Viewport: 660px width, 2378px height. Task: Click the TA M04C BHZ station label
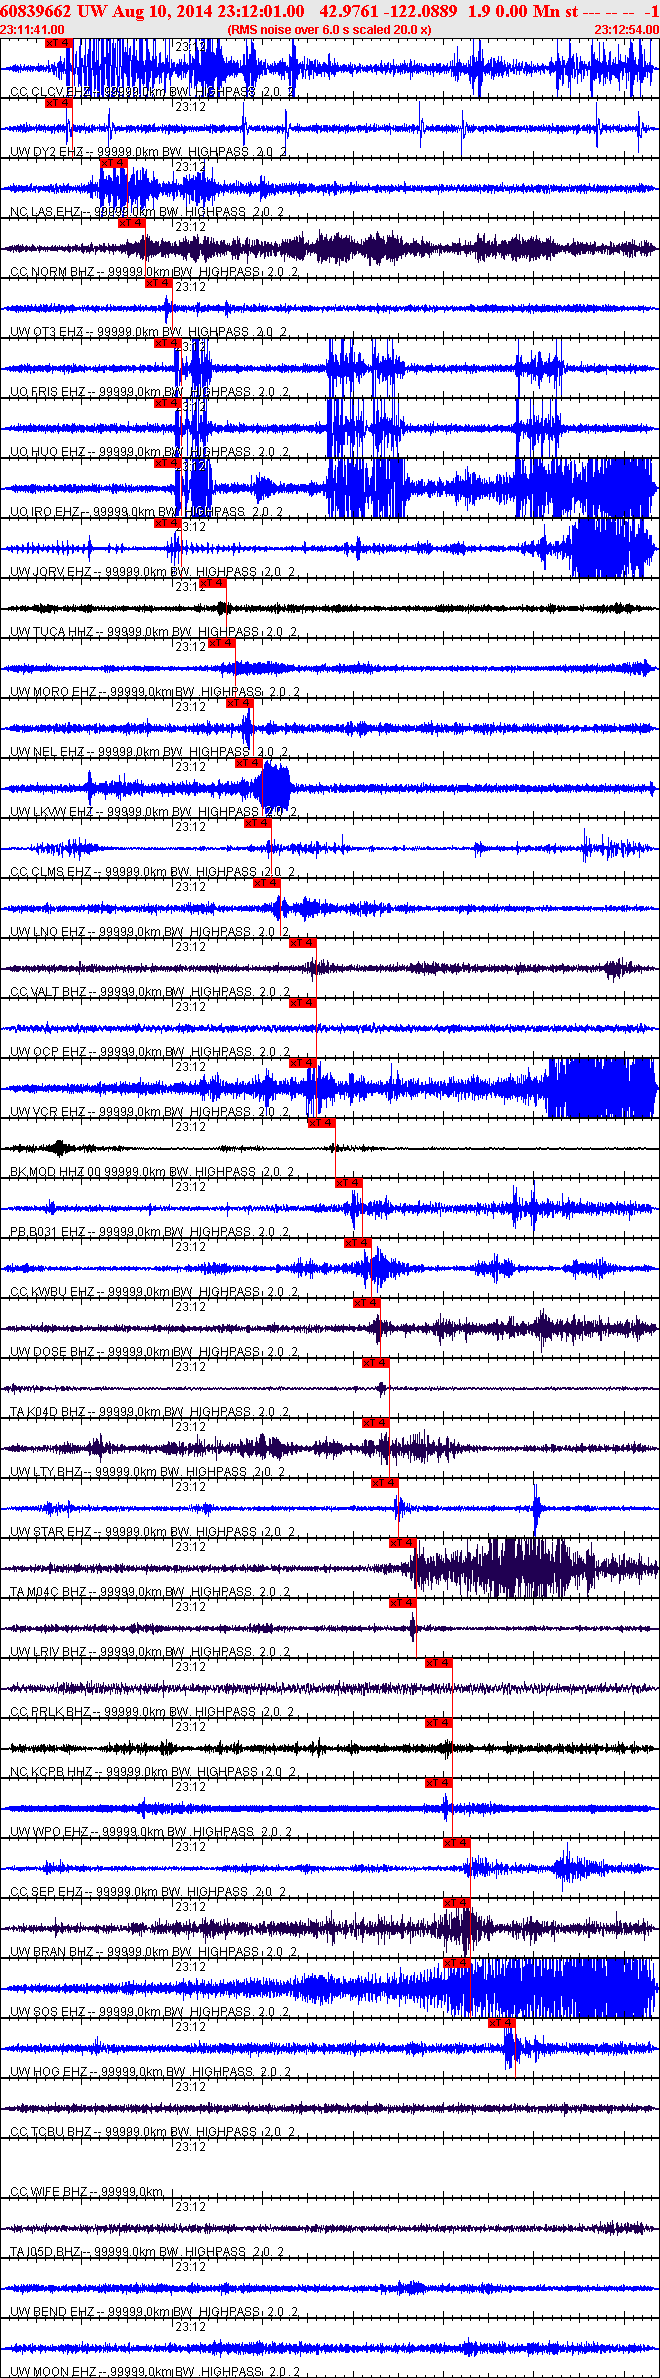48,1592
